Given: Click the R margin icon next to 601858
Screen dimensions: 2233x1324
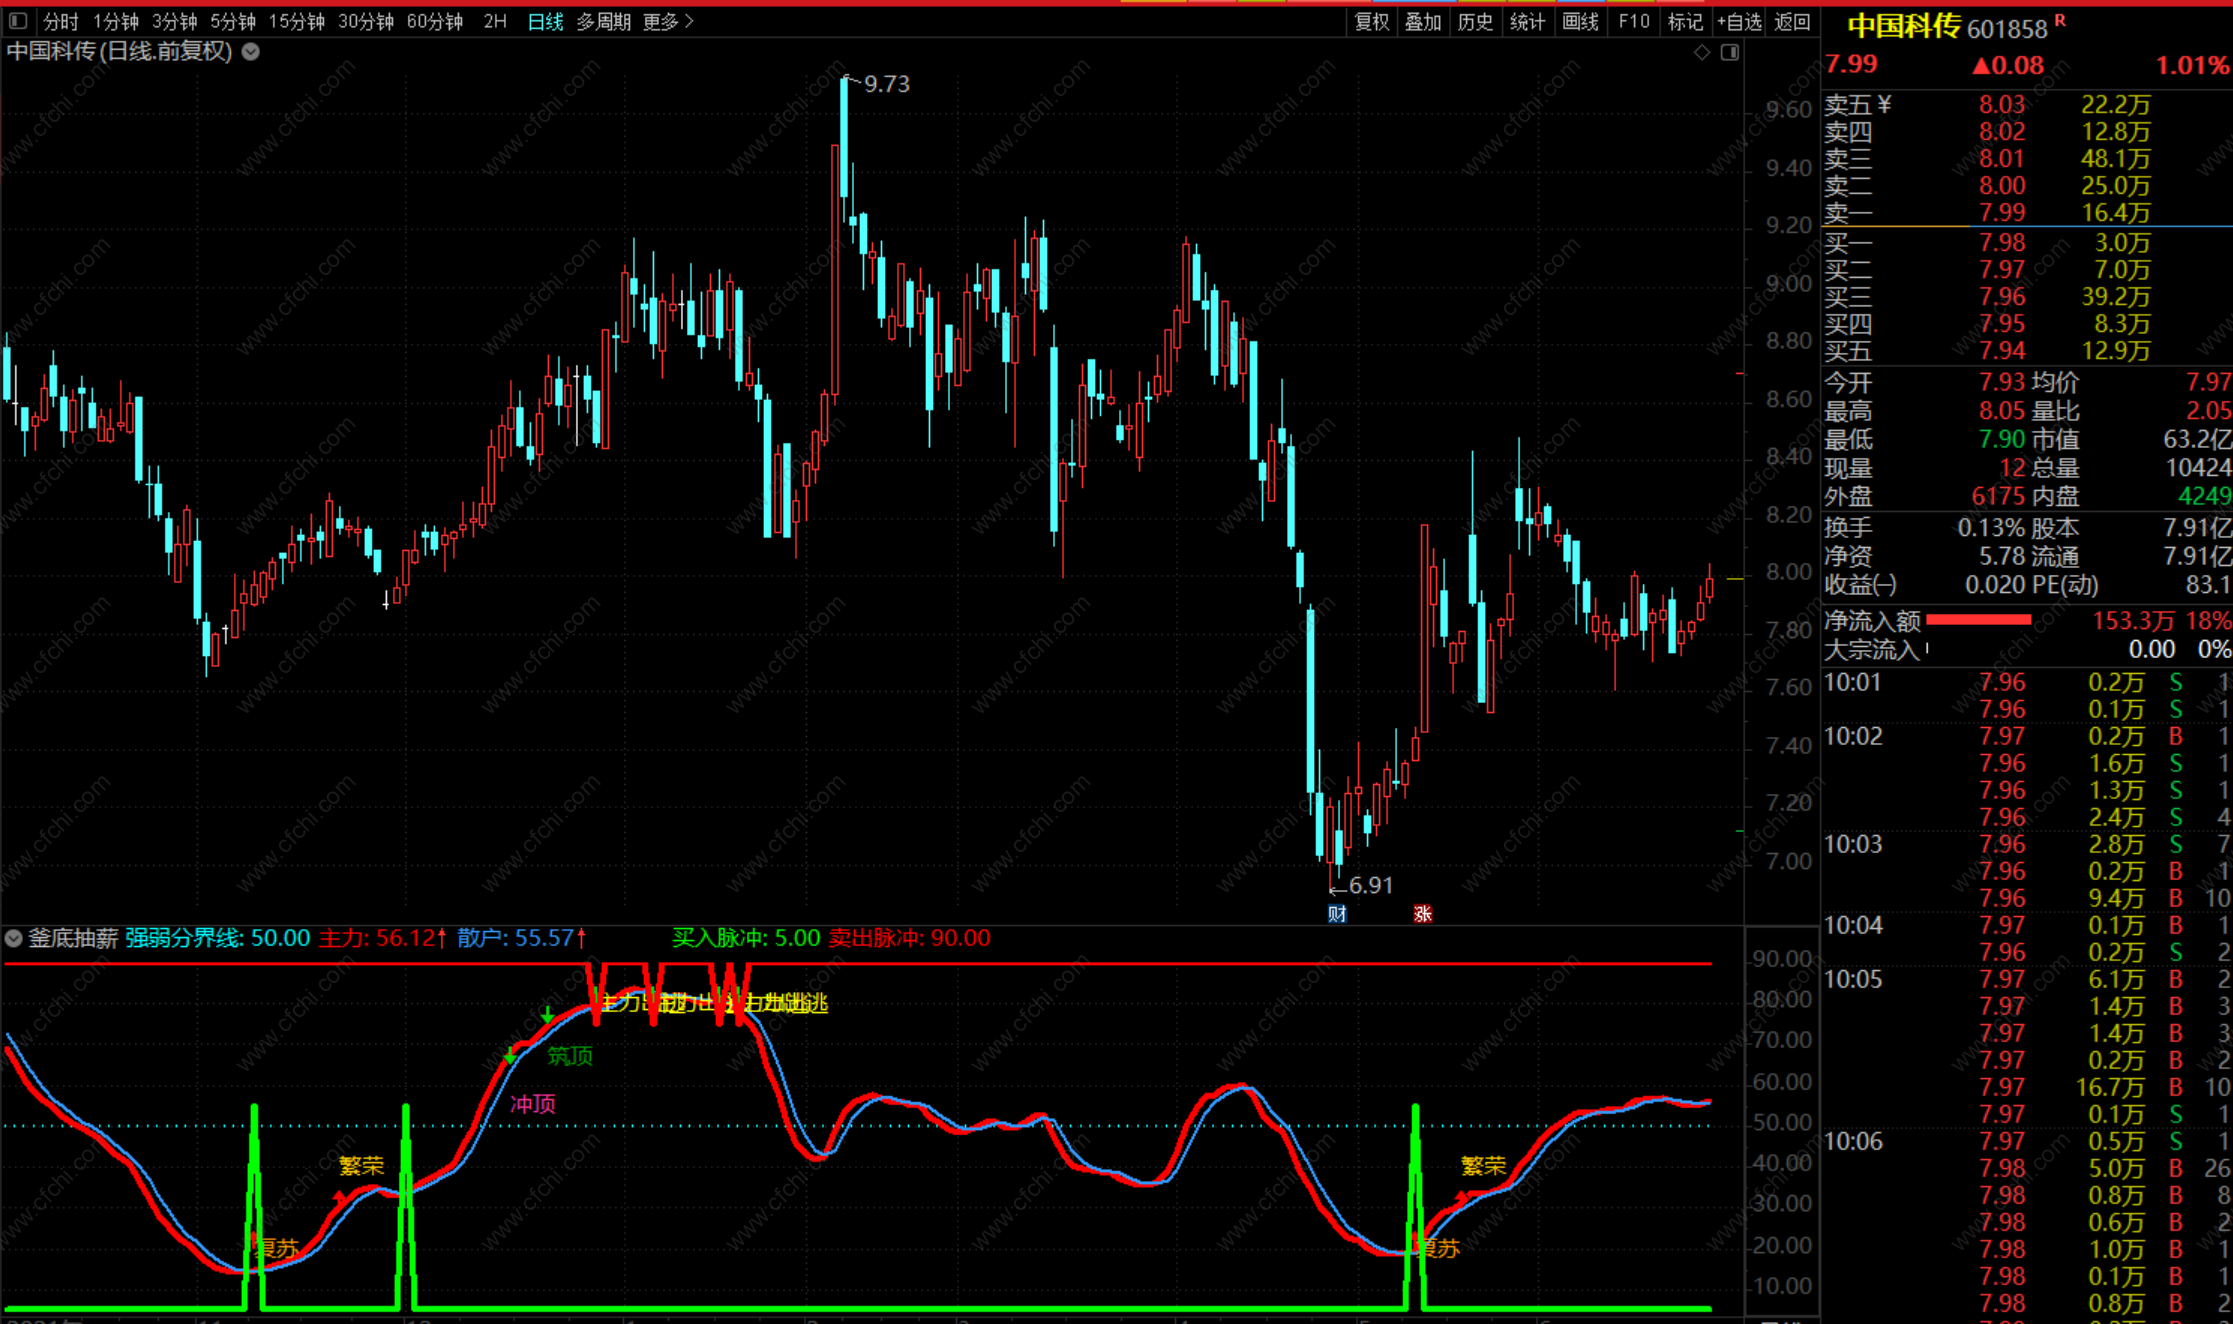Looking at the screenshot, I should pyautogui.click(x=2060, y=20).
